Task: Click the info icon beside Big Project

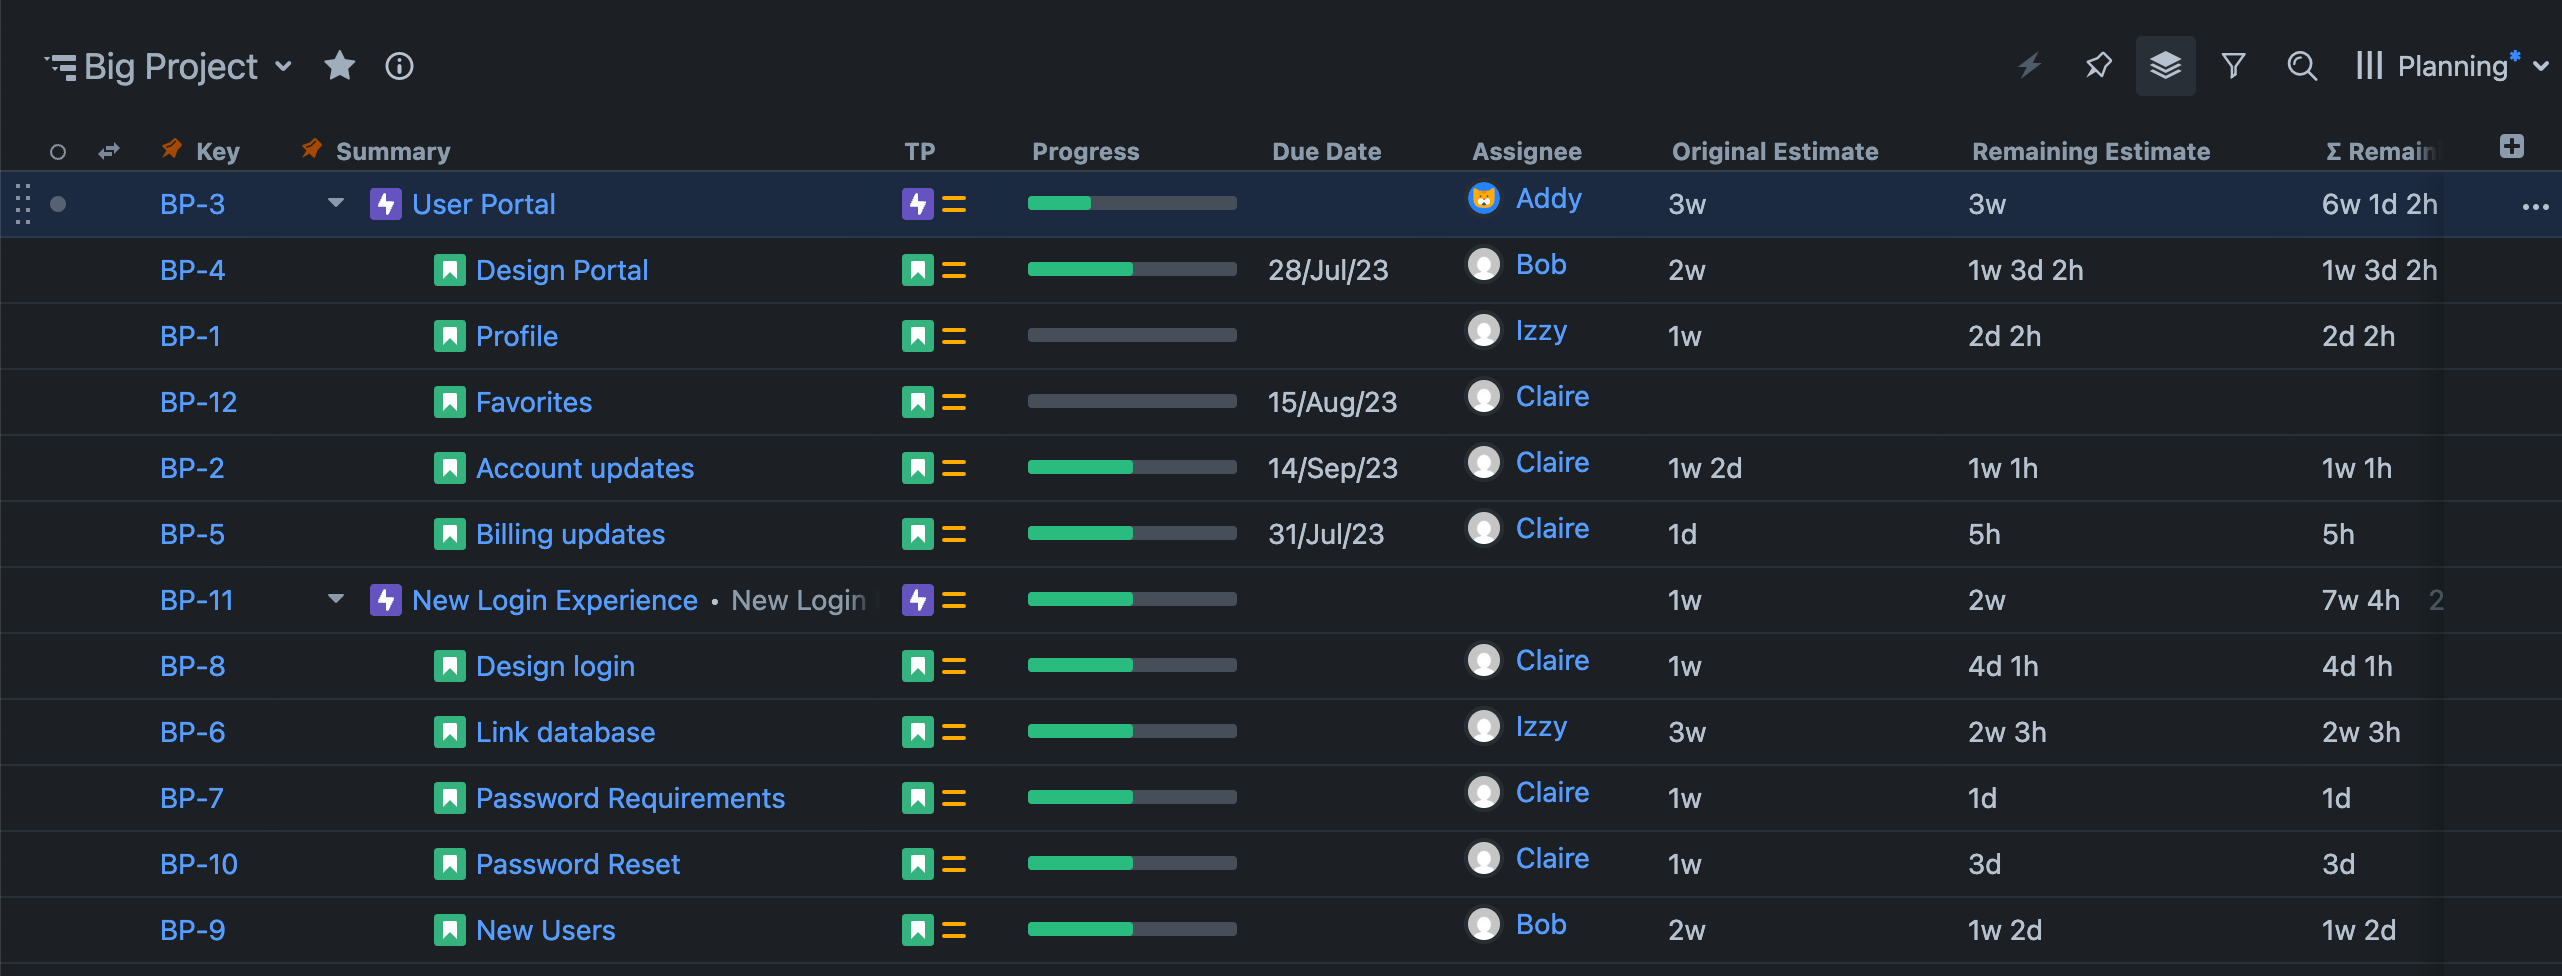Action: click(x=399, y=66)
